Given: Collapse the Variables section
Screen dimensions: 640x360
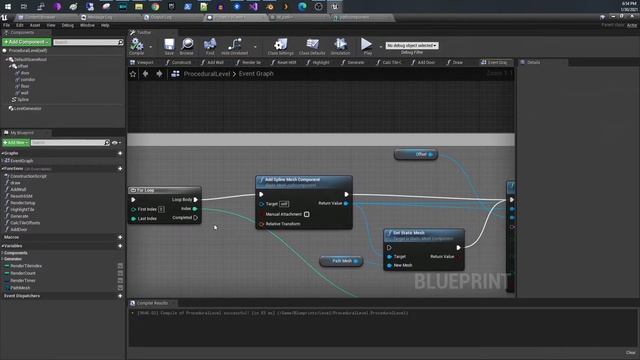Looking at the screenshot, I should click(x=2, y=246).
